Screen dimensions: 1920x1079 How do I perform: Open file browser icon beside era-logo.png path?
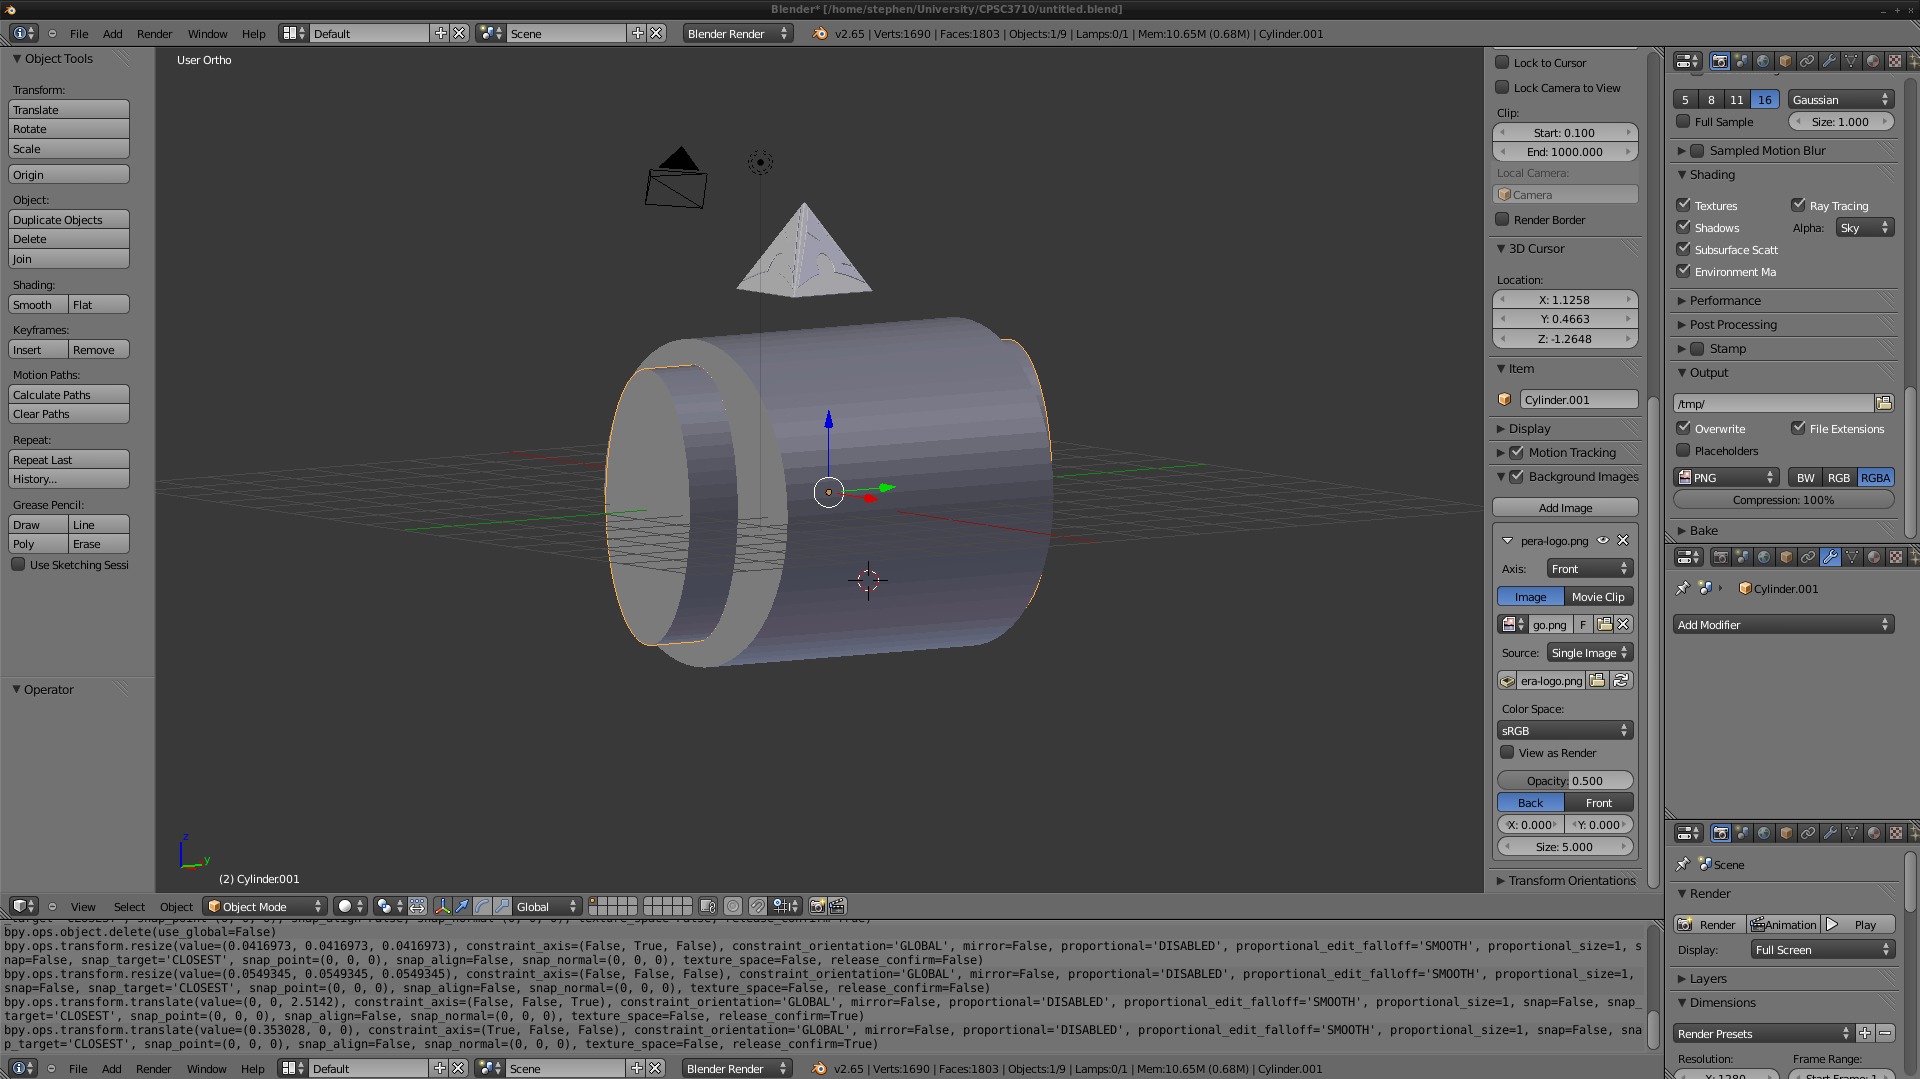click(1597, 680)
